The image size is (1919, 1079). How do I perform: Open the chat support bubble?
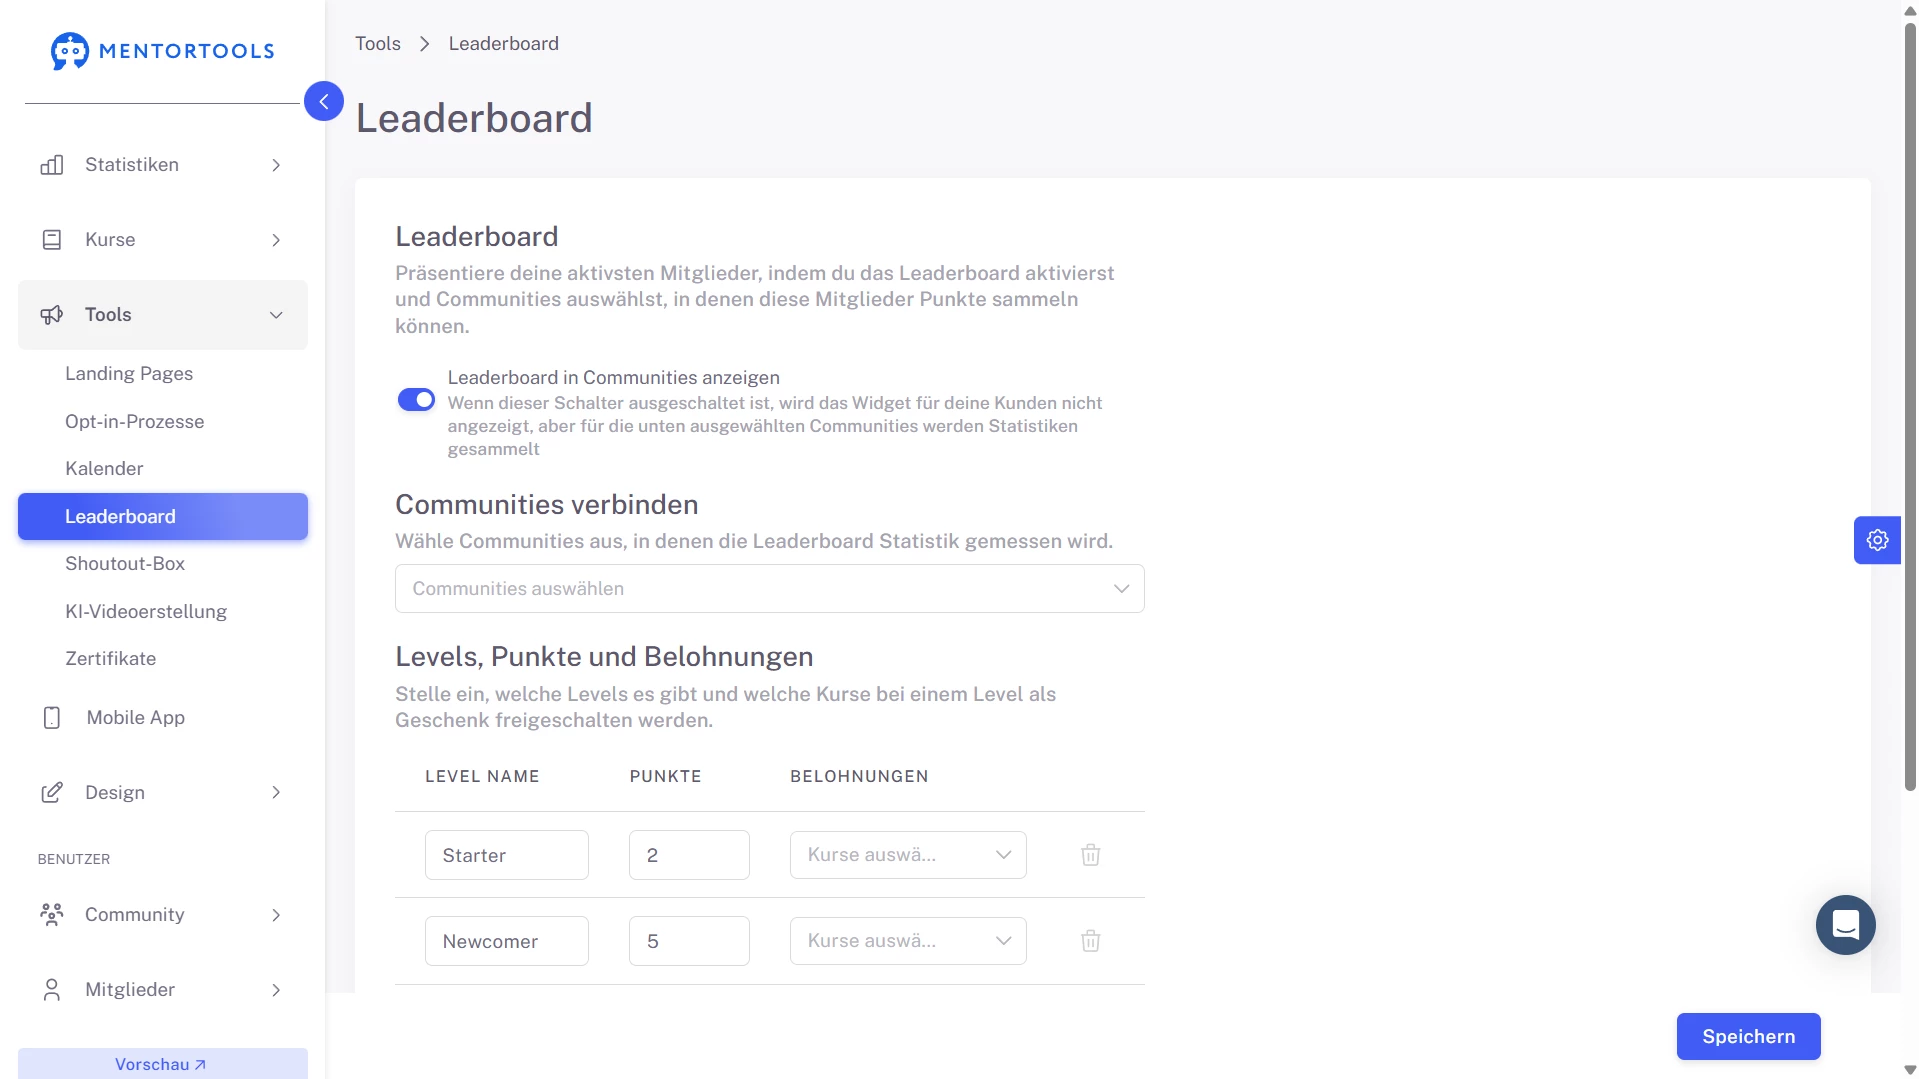(1845, 924)
